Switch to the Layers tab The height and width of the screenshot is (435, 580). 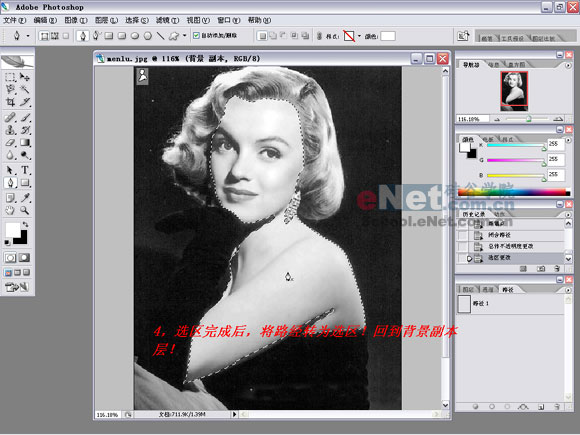469,289
